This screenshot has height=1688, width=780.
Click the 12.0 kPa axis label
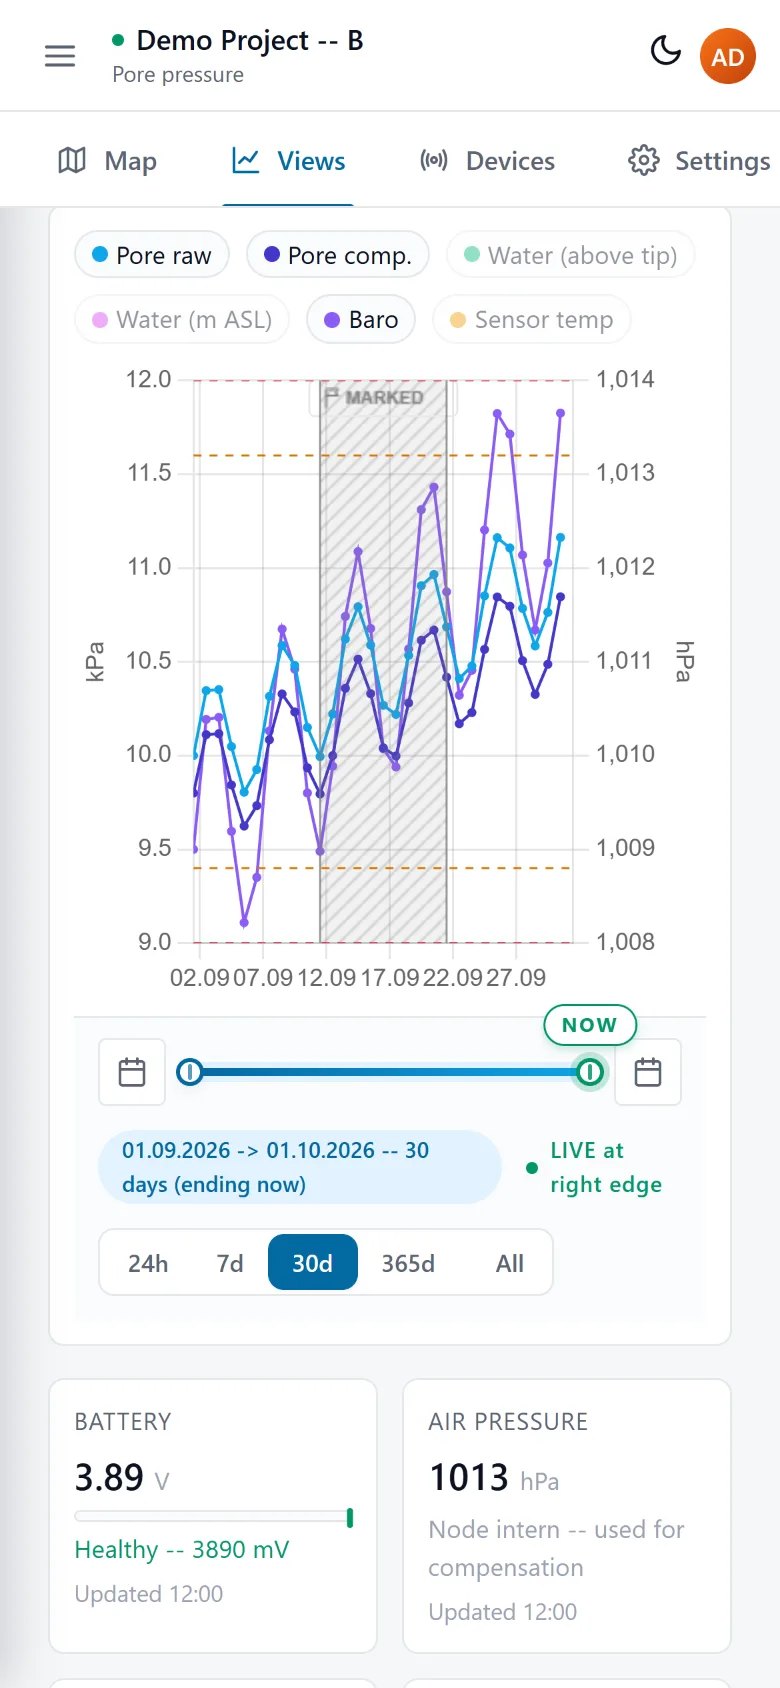point(148,379)
